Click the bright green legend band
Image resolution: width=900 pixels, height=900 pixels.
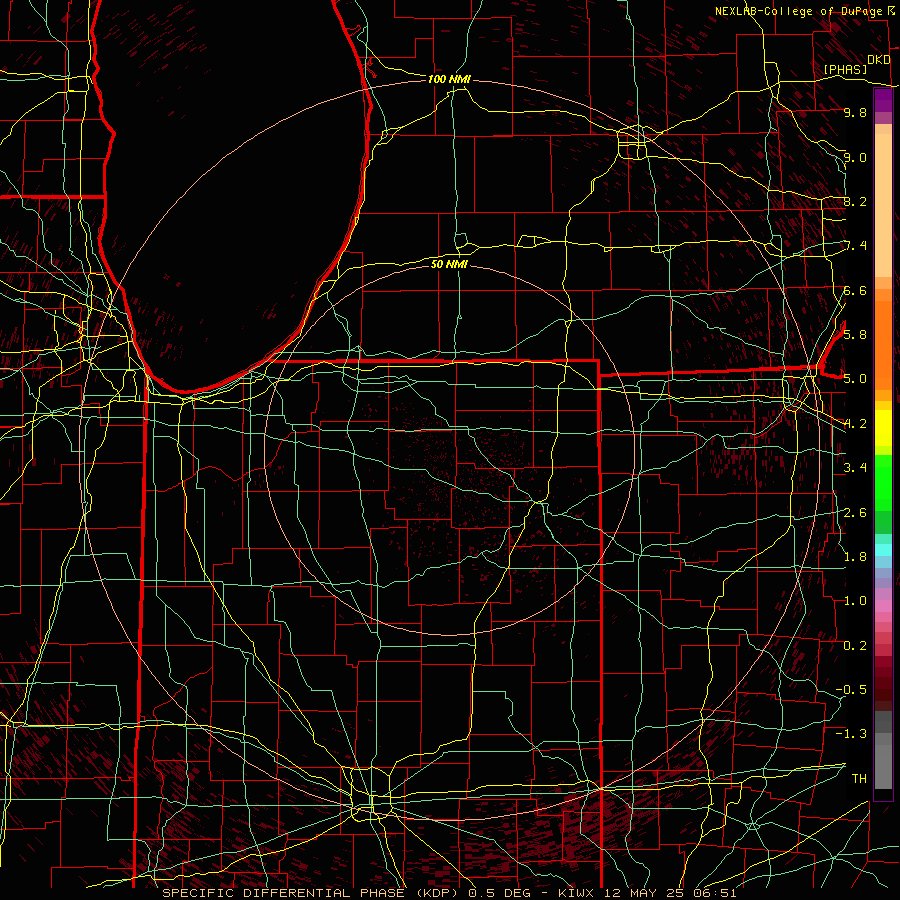[x=883, y=483]
